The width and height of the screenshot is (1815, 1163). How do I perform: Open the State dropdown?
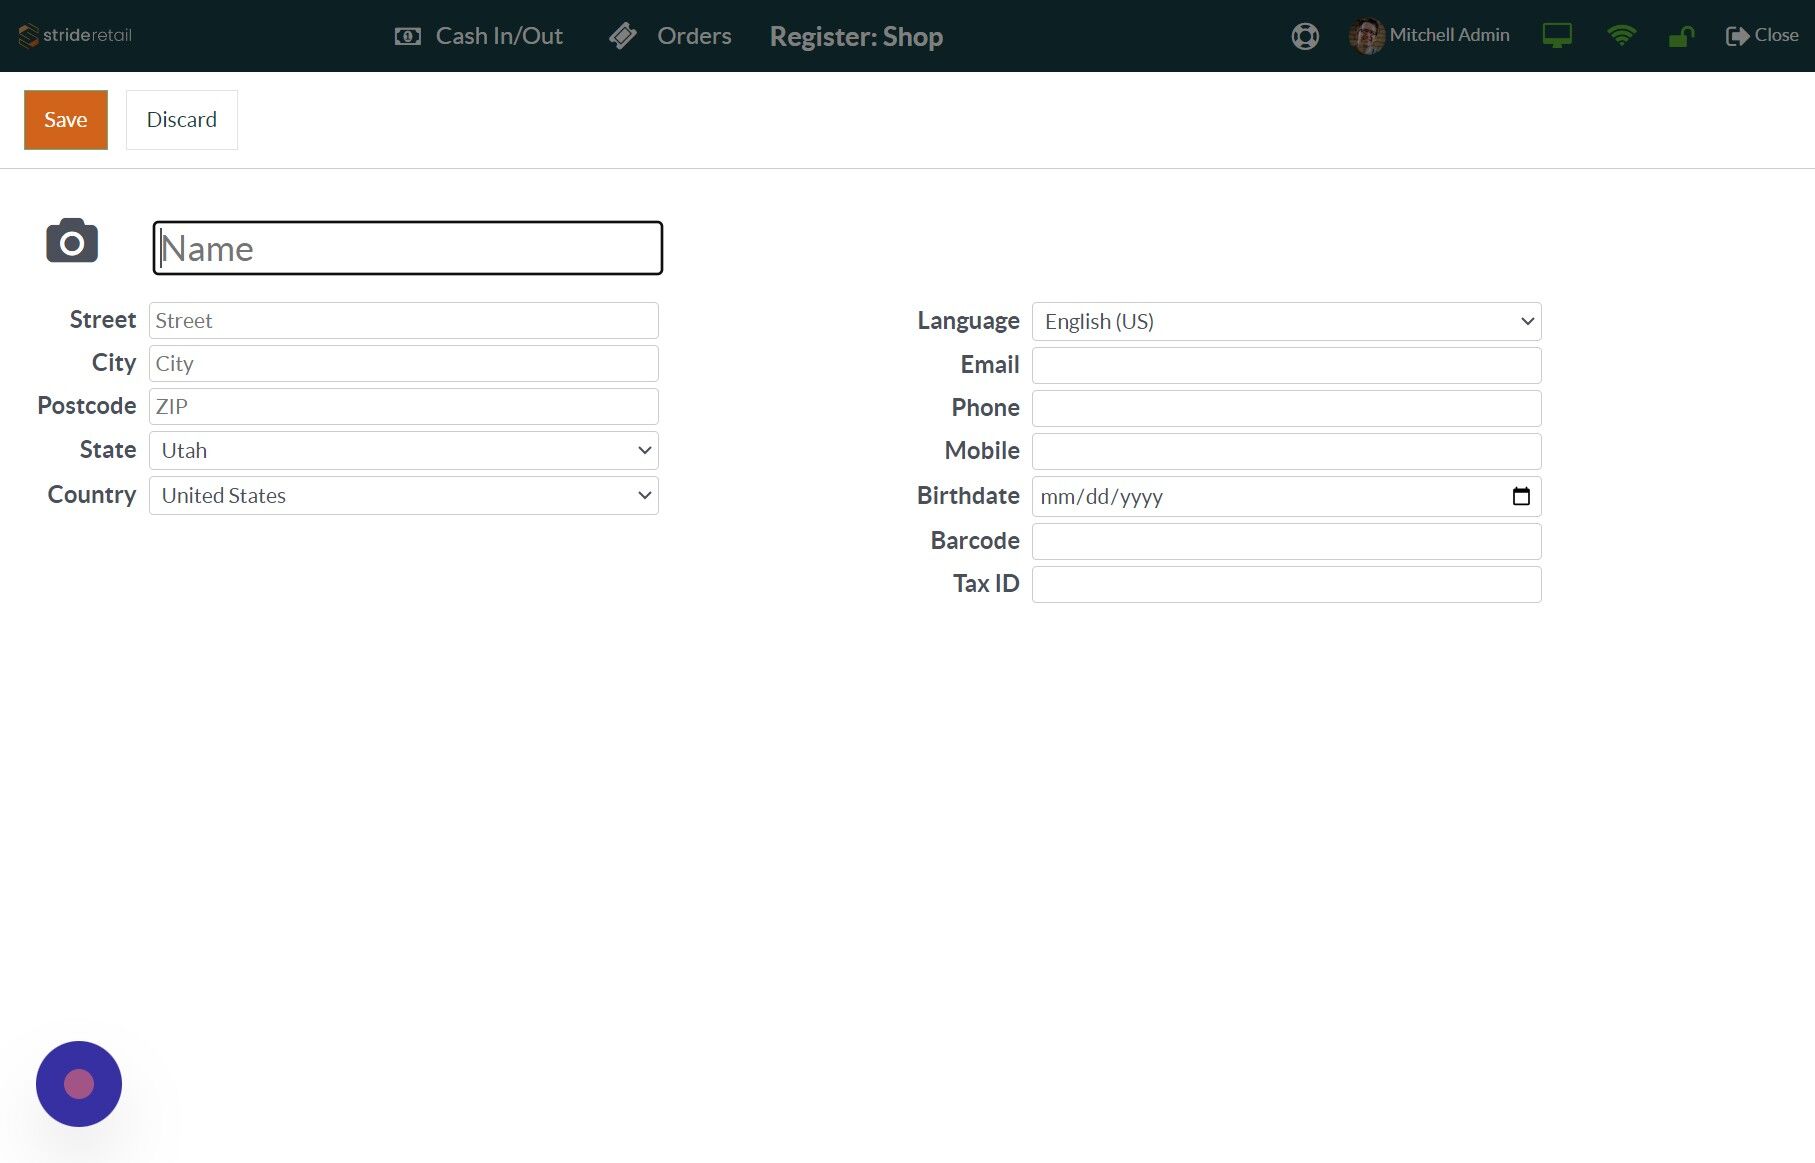coord(403,450)
